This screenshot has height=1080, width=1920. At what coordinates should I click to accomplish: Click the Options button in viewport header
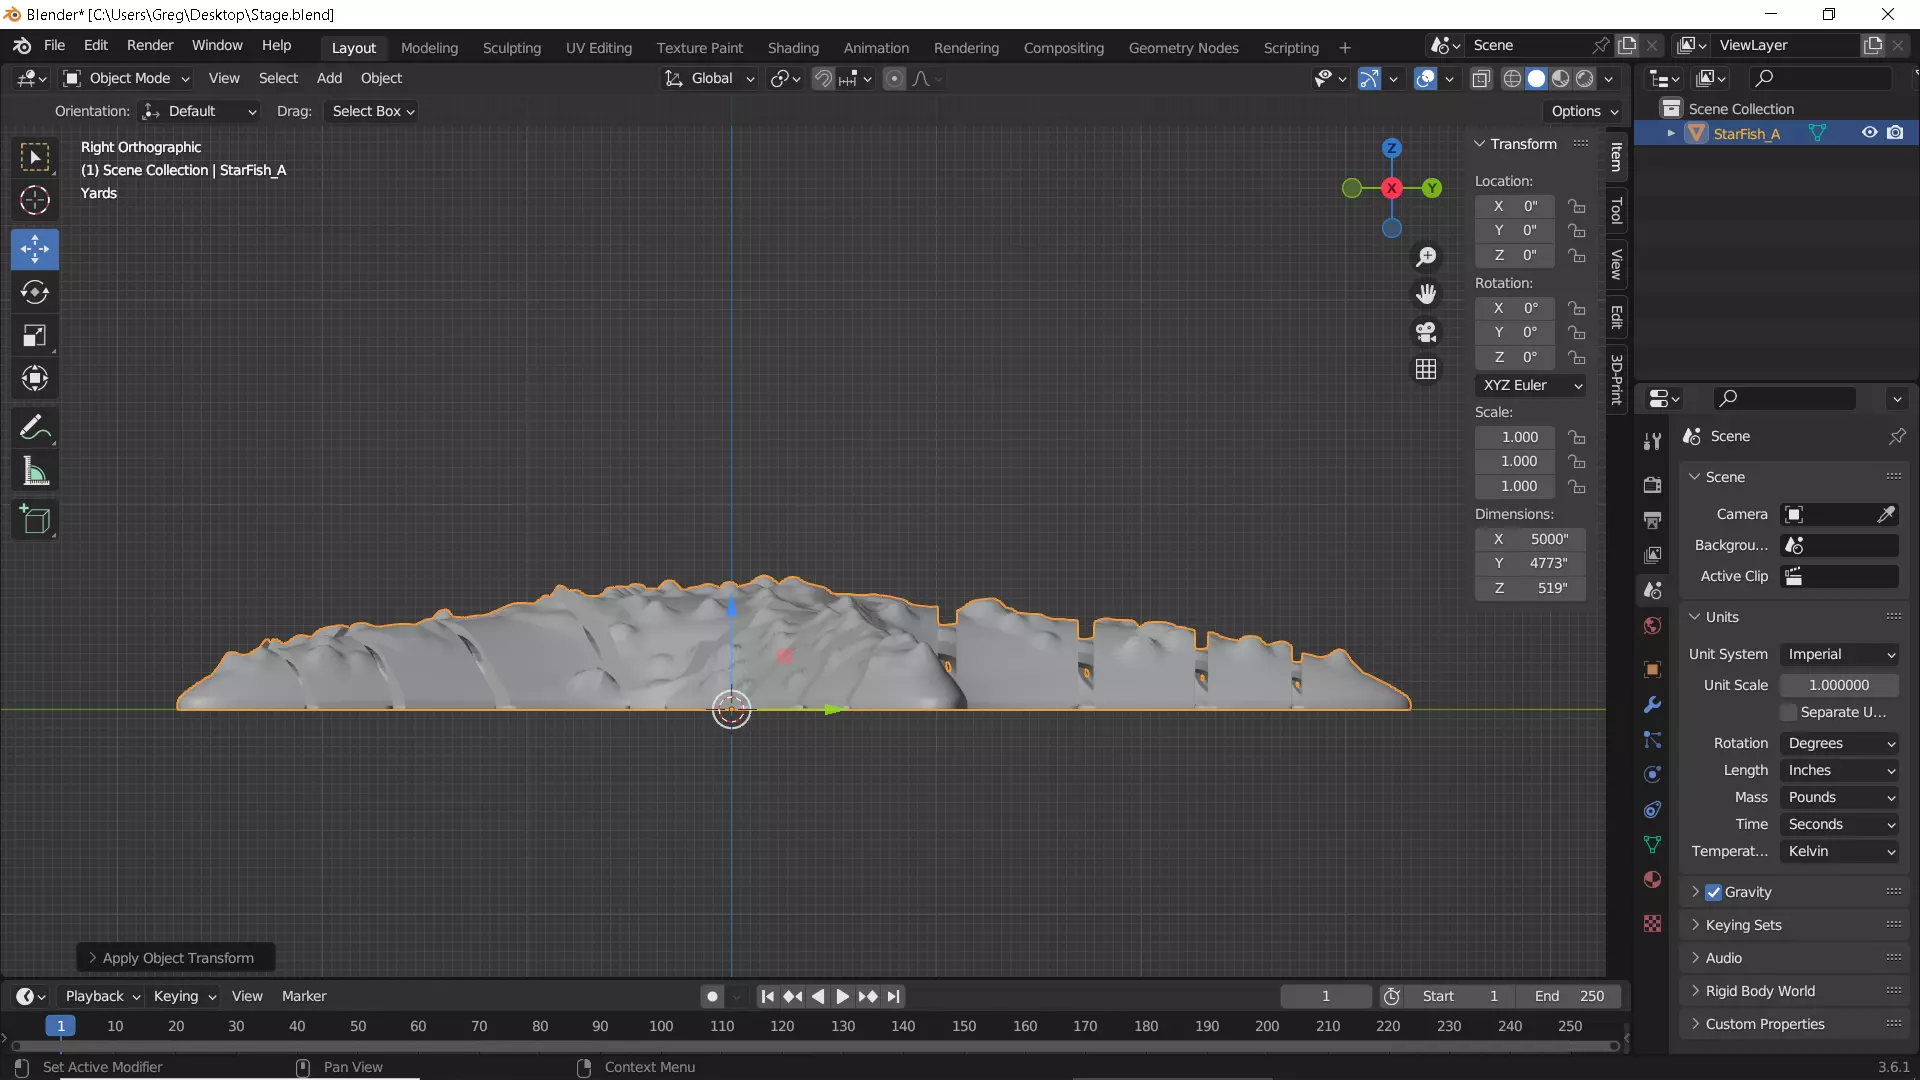tap(1584, 111)
